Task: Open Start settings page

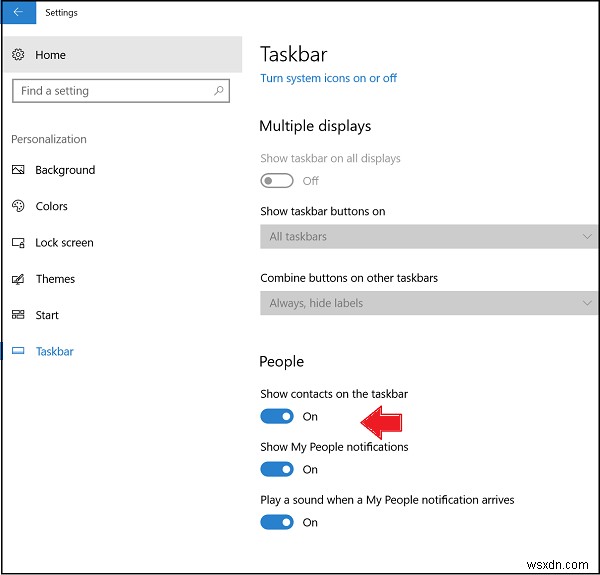Action: click(x=47, y=315)
